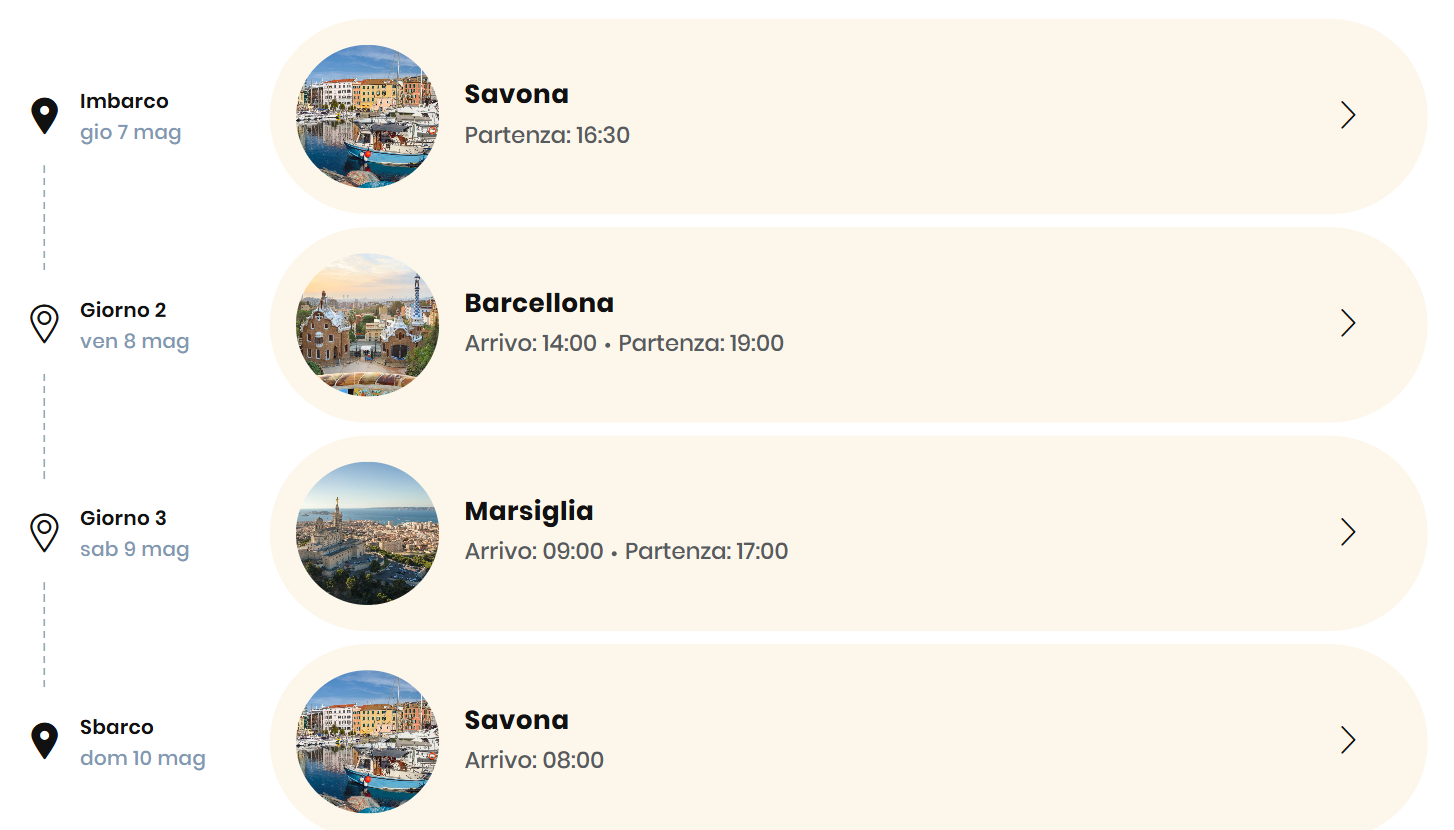The width and height of the screenshot is (1454, 830).
Task: Click the Giorno 3 outlined pin icon
Action: (44, 532)
